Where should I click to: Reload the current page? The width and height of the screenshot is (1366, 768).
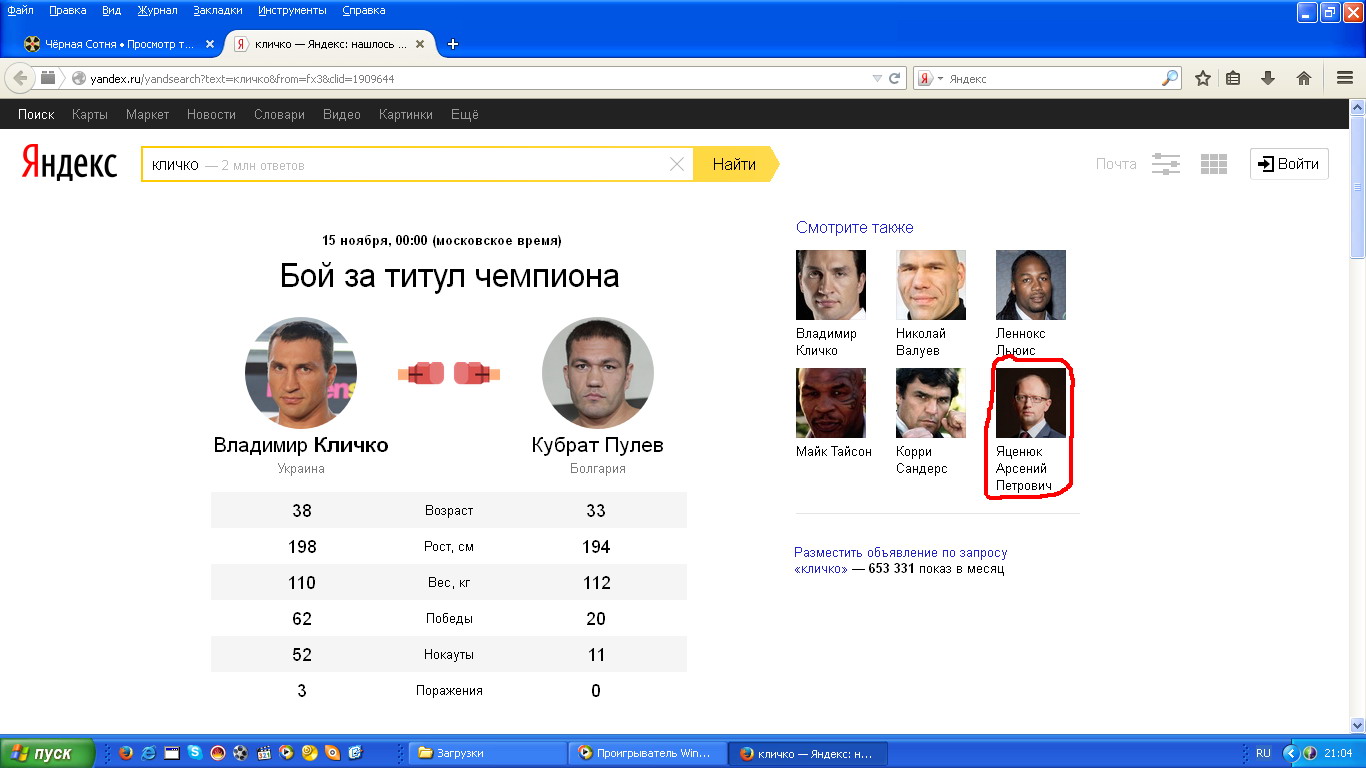point(895,78)
